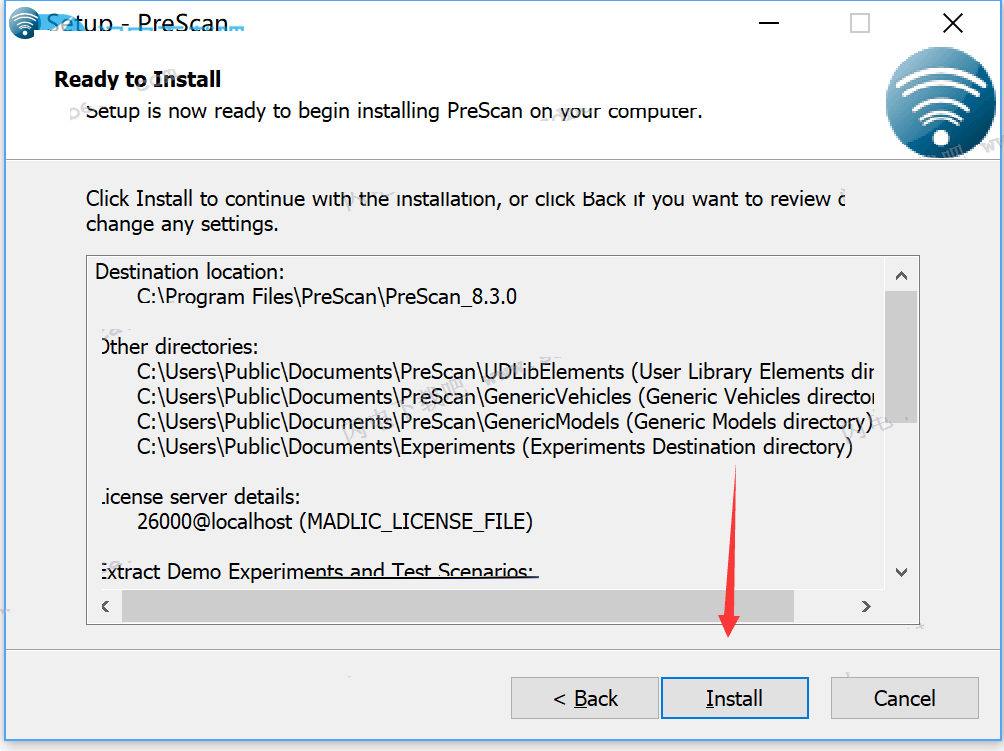Click the Install button

[x=734, y=698]
